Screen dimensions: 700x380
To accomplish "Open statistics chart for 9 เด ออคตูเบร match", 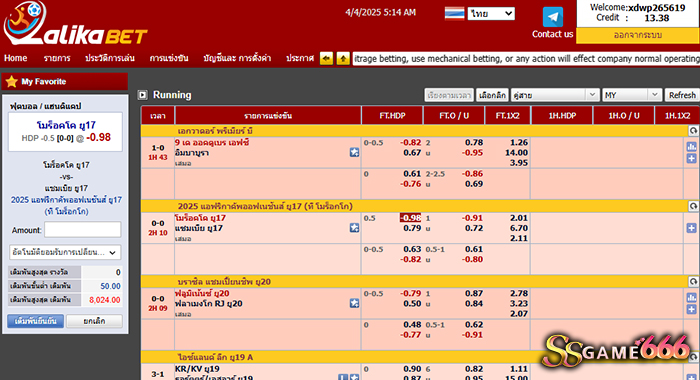I will point(691,147).
